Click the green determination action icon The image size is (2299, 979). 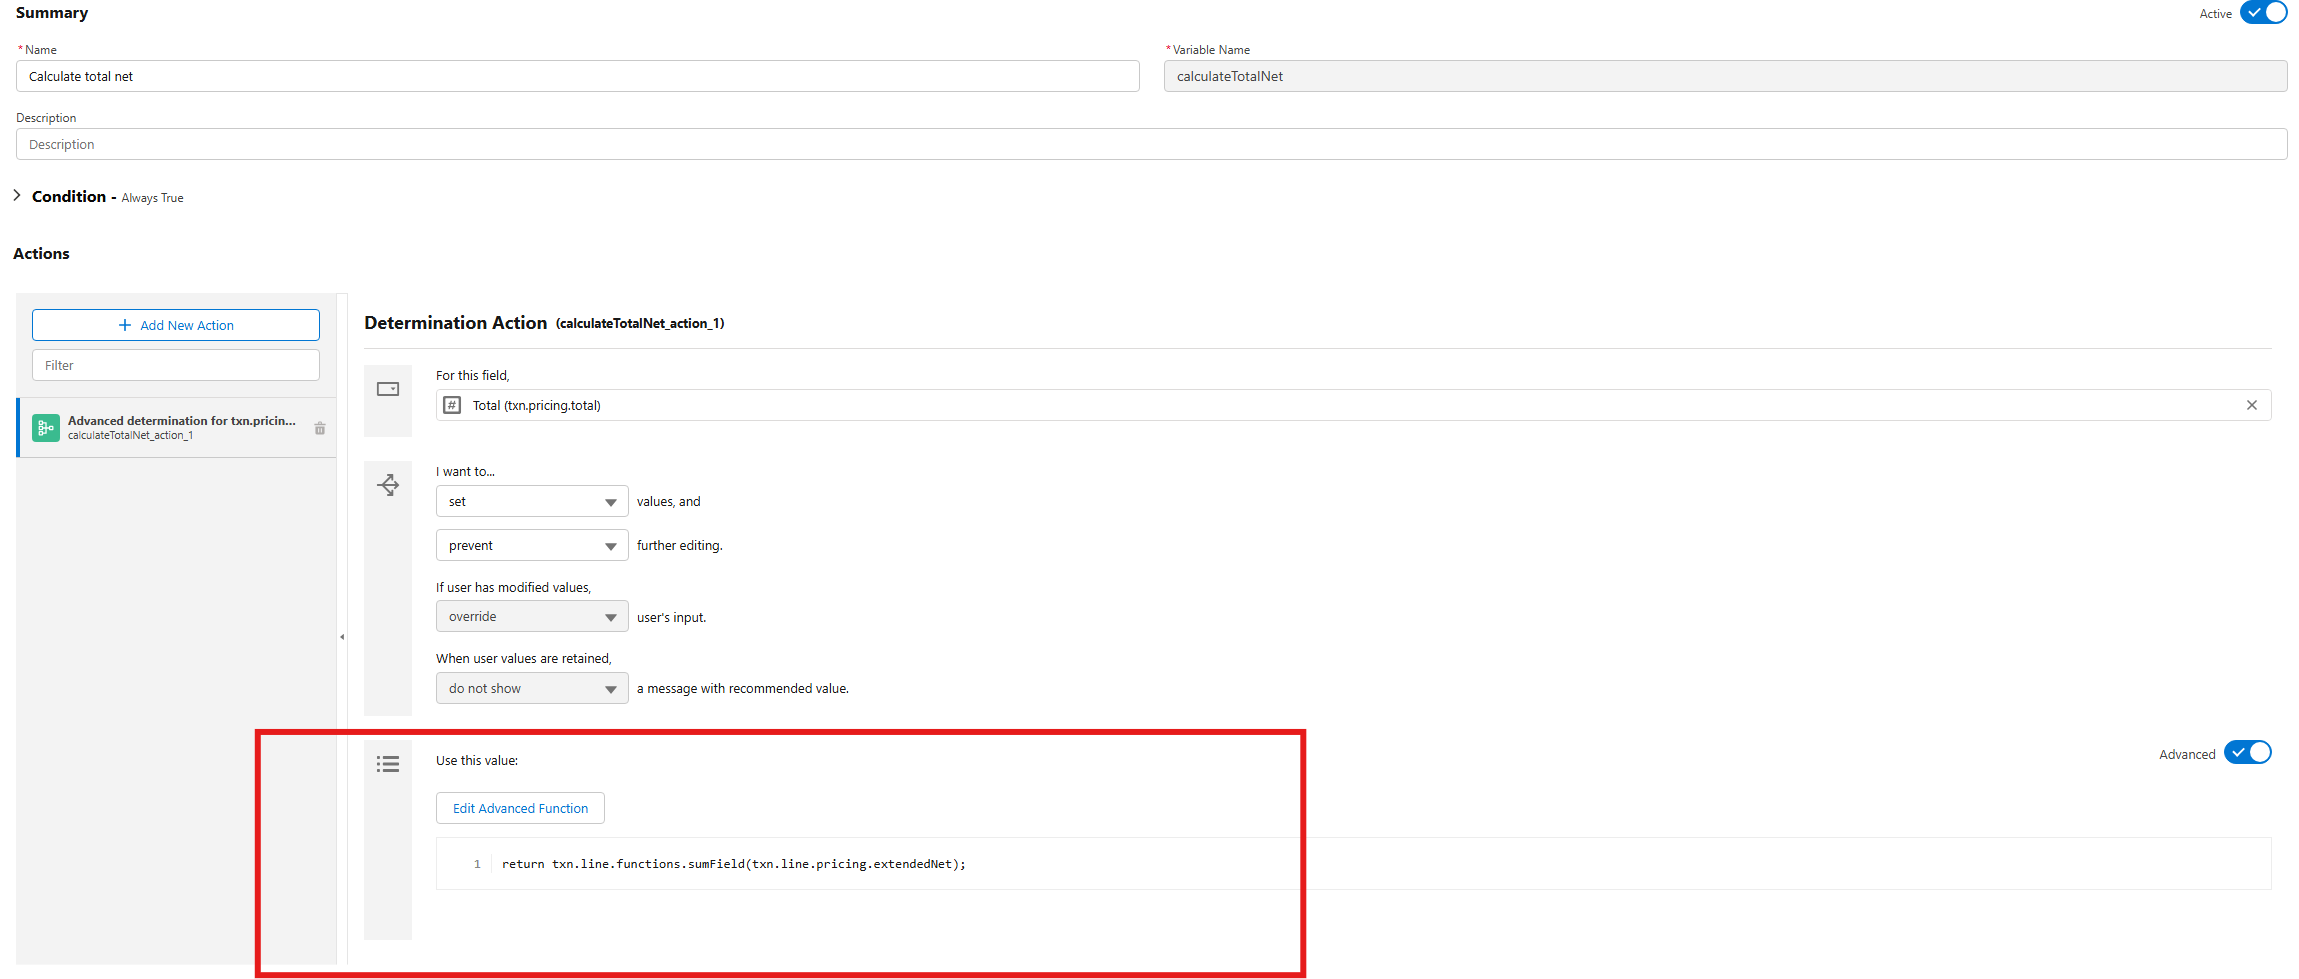pos(46,428)
